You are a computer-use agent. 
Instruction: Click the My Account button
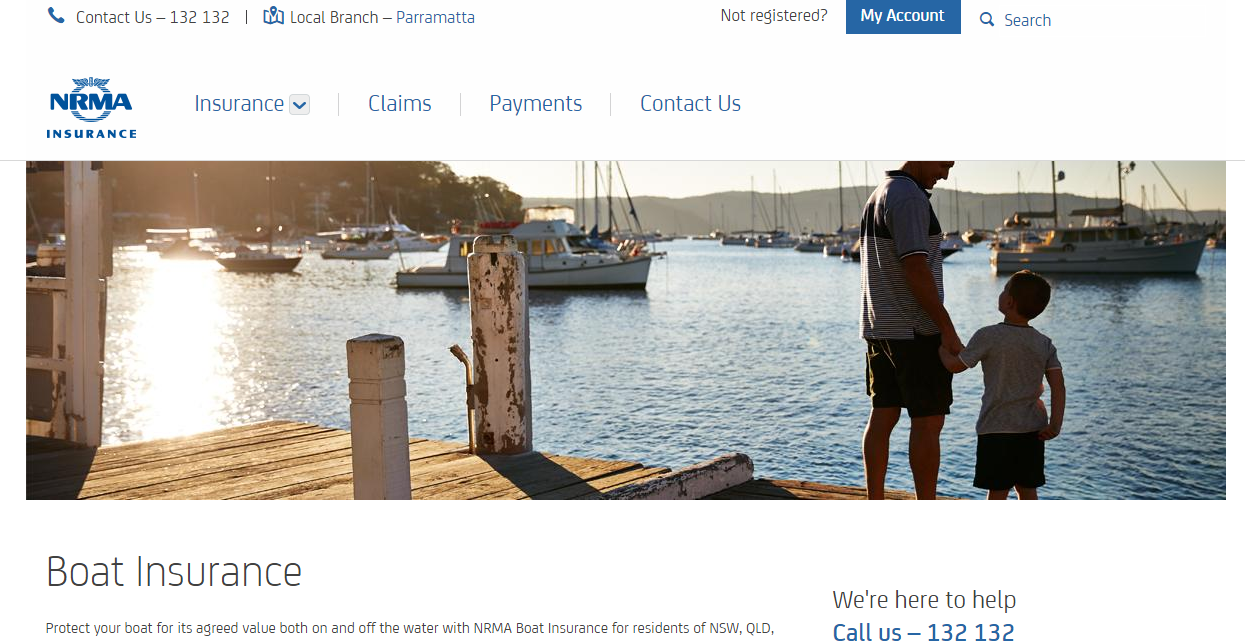(903, 16)
